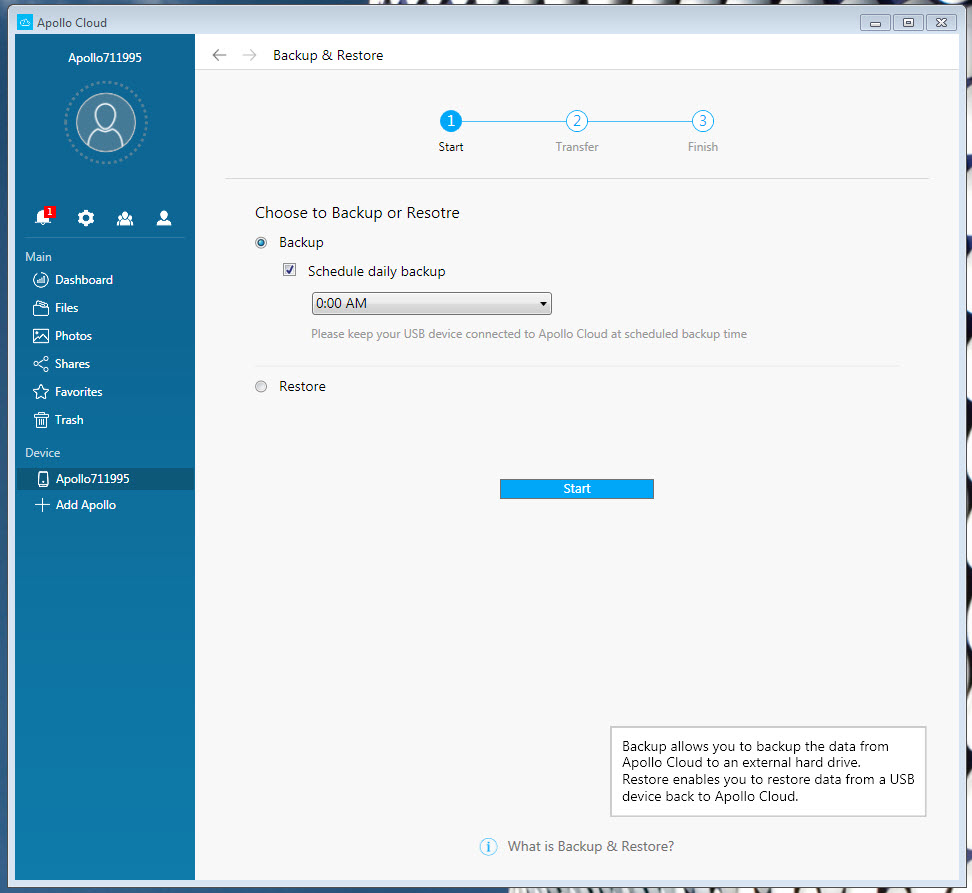Maximize the Apollo Cloud window
Screen dimensions: 972x893
[x=908, y=23]
